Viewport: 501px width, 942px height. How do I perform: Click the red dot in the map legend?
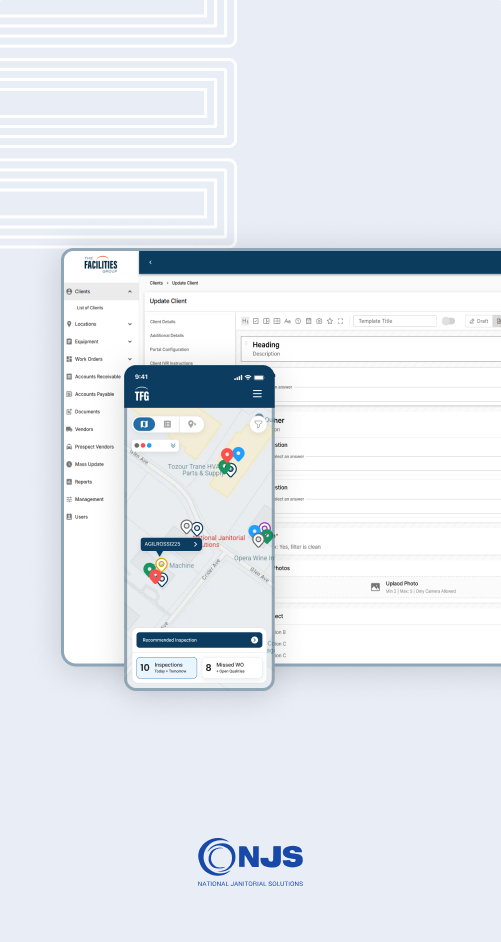tap(143, 446)
